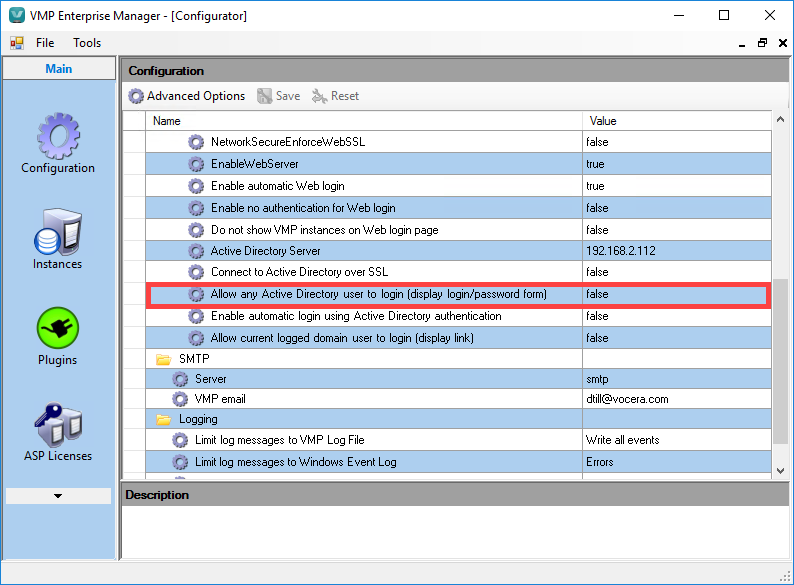Image resolution: width=794 pixels, height=585 pixels.
Task: Open the Tools menu
Action: click(87, 43)
